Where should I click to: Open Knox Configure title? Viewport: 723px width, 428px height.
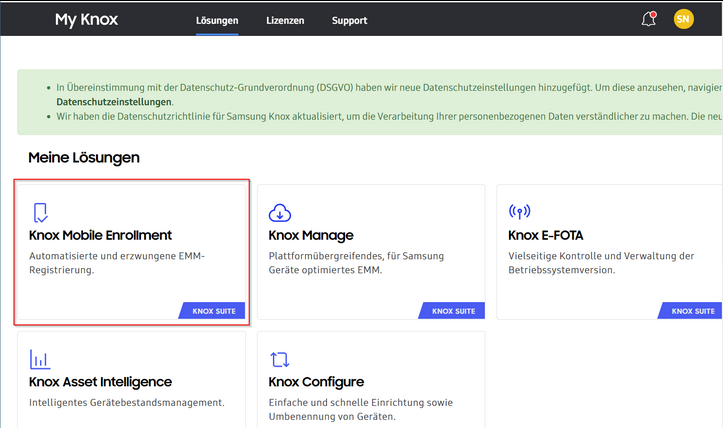[x=316, y=382]
